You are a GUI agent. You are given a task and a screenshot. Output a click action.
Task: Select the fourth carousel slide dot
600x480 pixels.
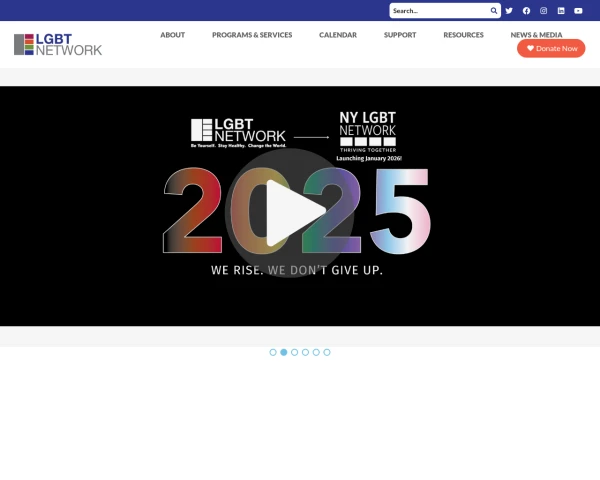pyautogui.click(x=305, y=352)
